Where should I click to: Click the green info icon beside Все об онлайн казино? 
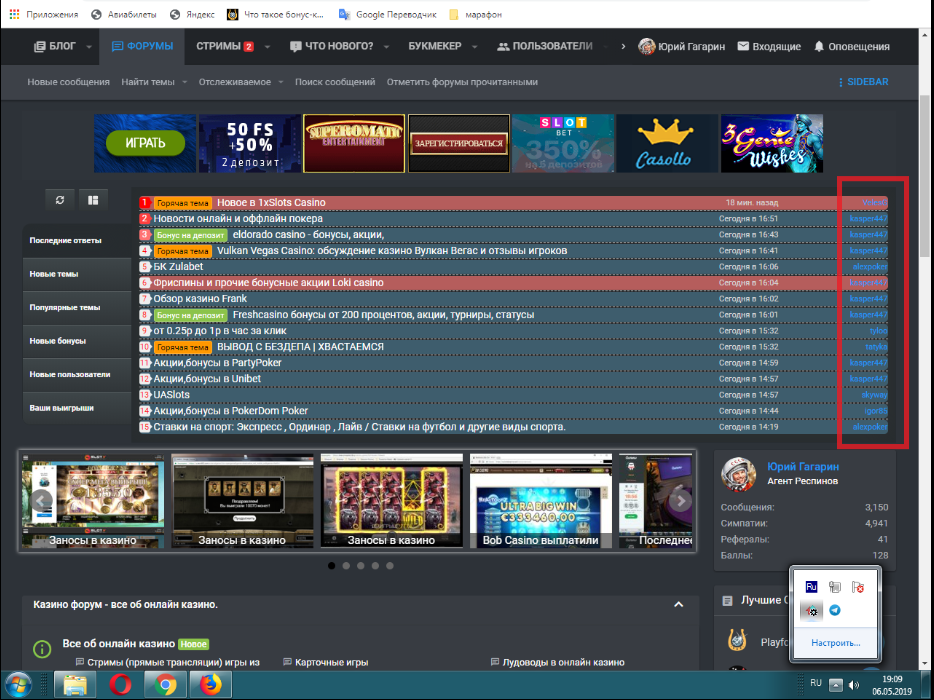pyautogui.click(x=42, y=649)
